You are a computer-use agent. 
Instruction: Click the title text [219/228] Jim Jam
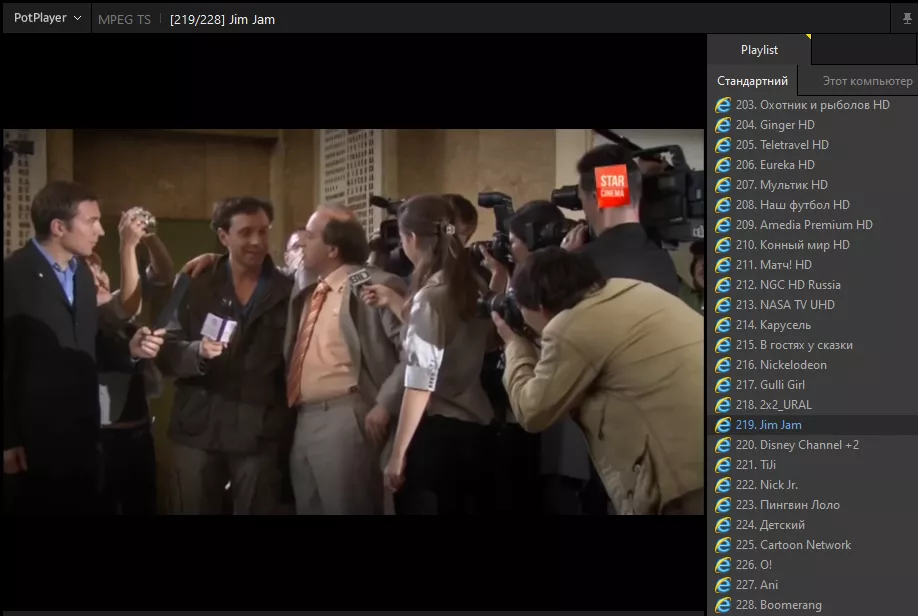coord(222,19)
